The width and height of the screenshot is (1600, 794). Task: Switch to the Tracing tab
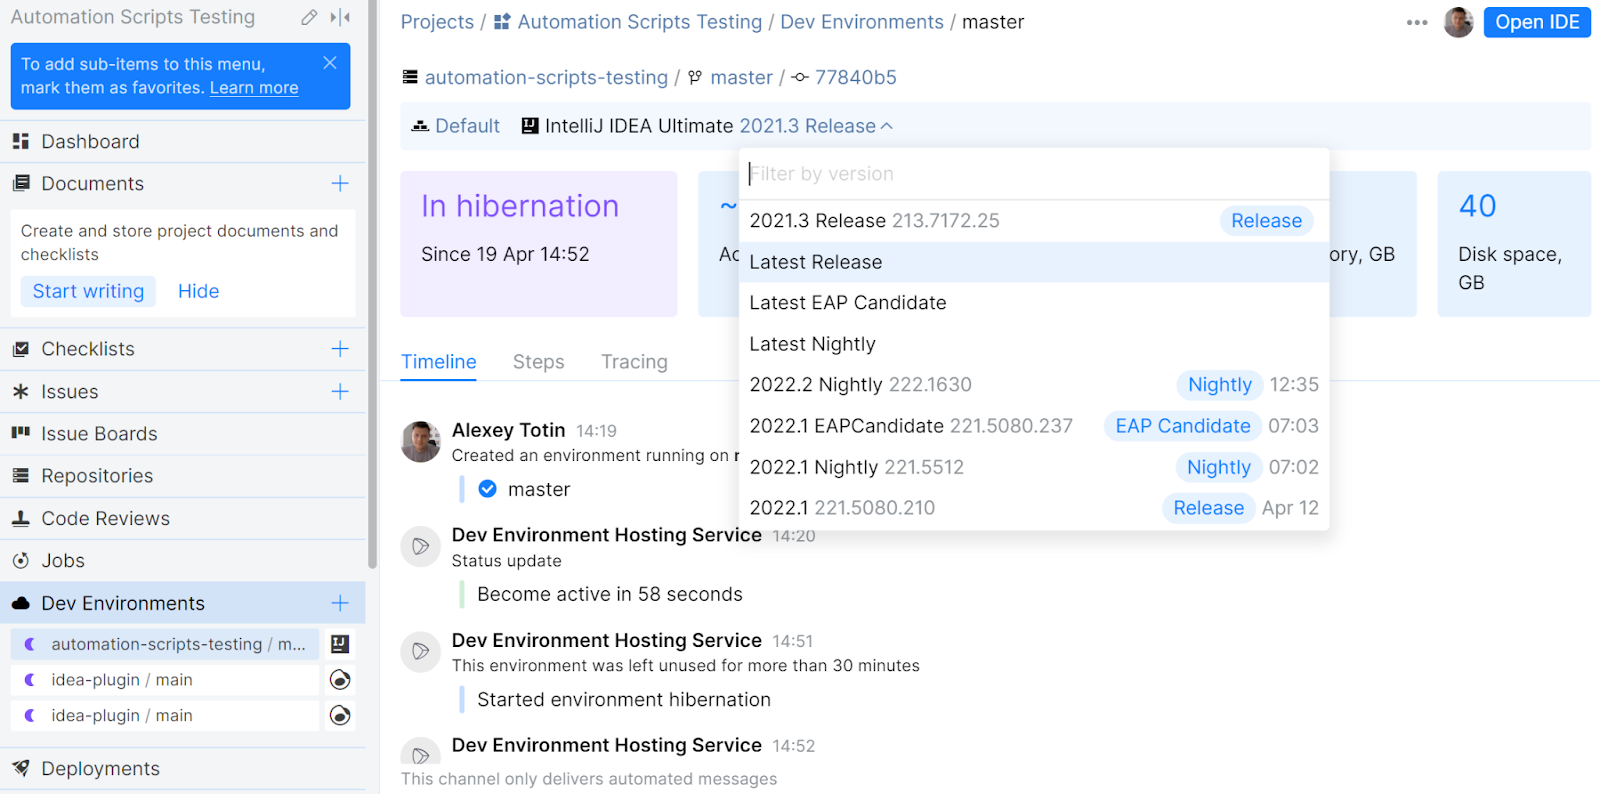click(x=634, y=362)
